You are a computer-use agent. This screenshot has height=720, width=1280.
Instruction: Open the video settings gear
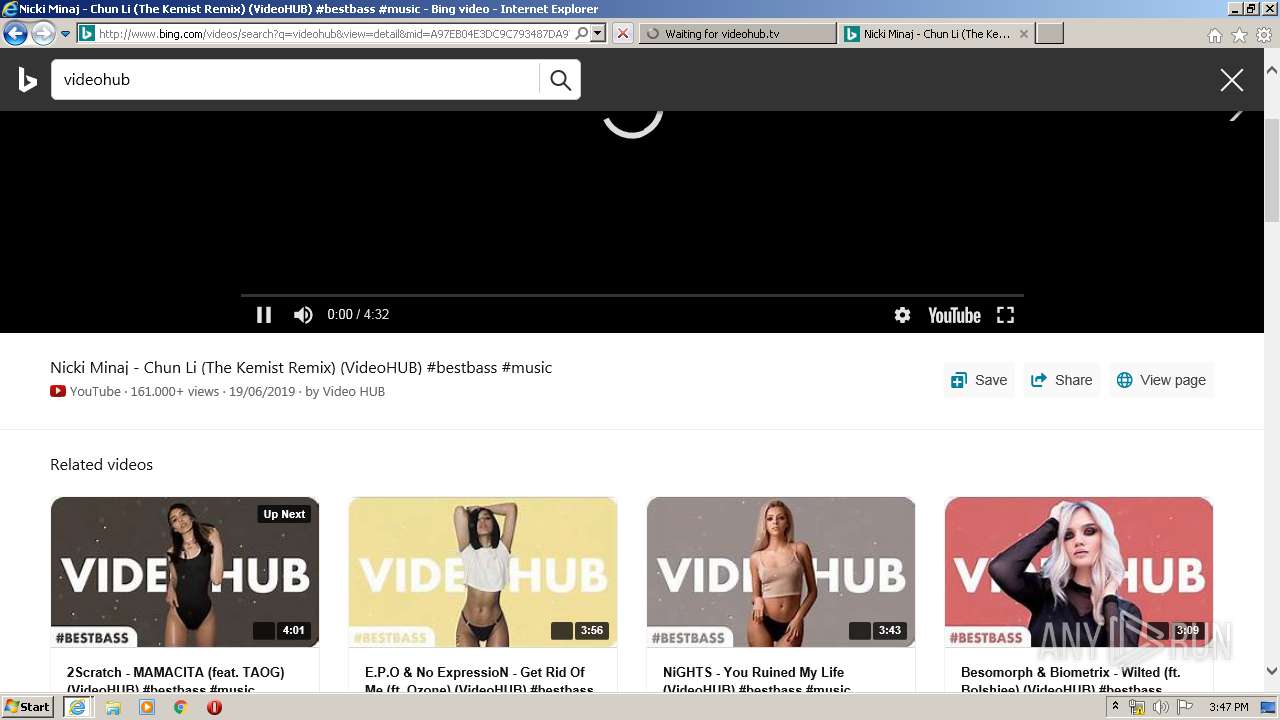point(902,315)
